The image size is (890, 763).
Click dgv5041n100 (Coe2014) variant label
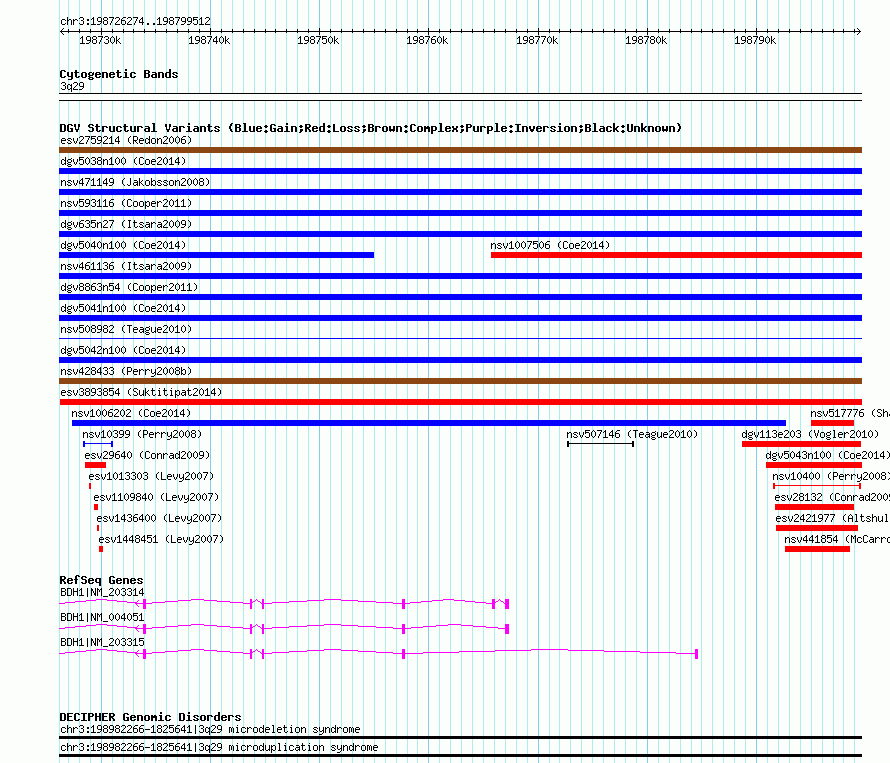click(123, 308)
